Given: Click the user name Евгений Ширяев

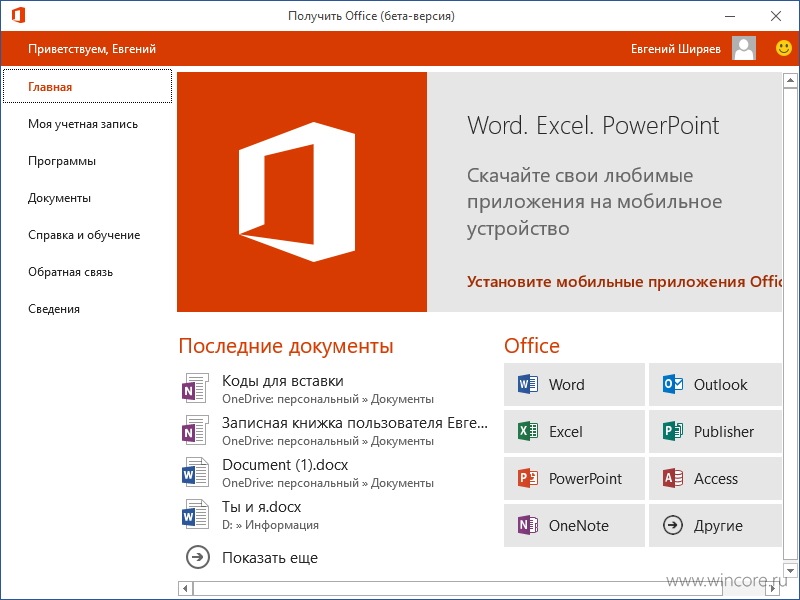Looking at the screenshot, I should [676, 49].
